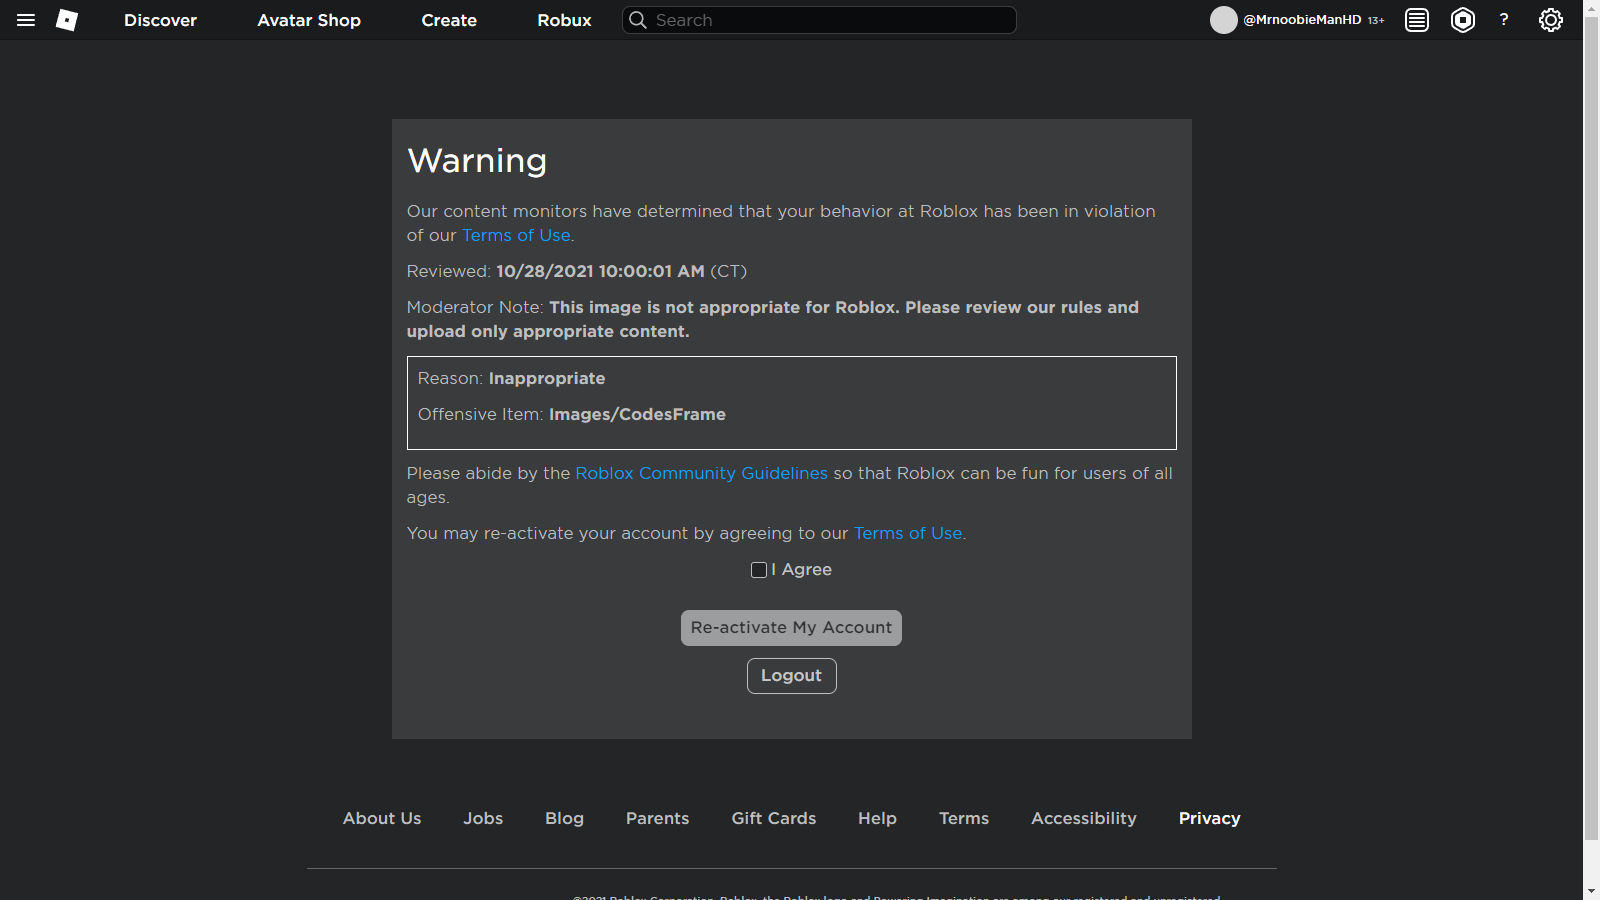Screen dimensions: 1600x900
Task: Open the help question mark icon
Action: click(1504, 20)
